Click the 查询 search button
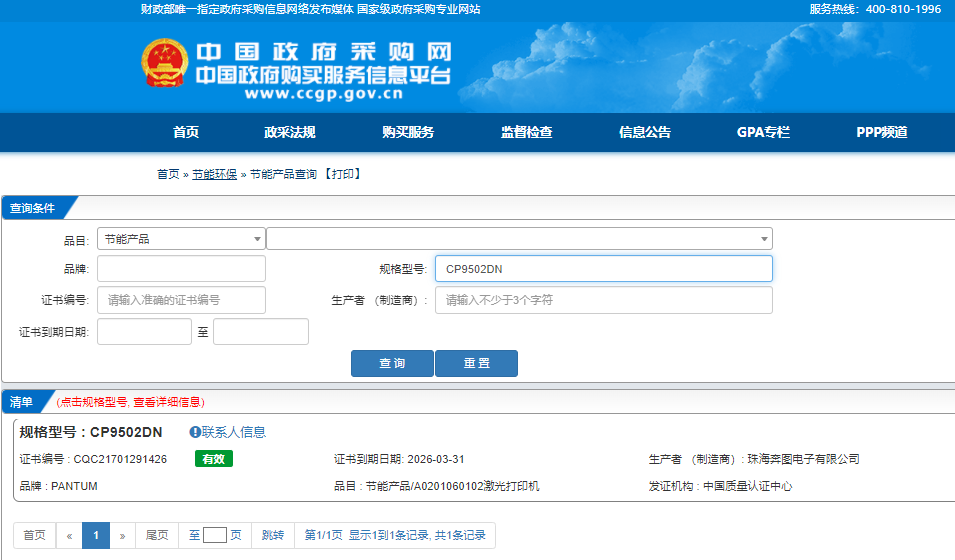 pyautogui.click(x=392, y=363)
